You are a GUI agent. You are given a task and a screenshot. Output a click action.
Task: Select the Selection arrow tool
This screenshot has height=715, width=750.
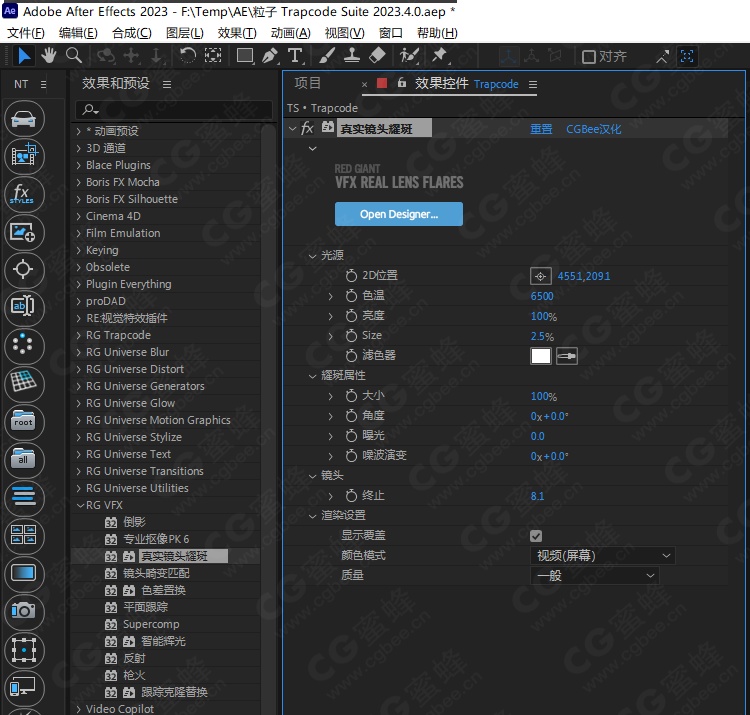pos(23,56)
